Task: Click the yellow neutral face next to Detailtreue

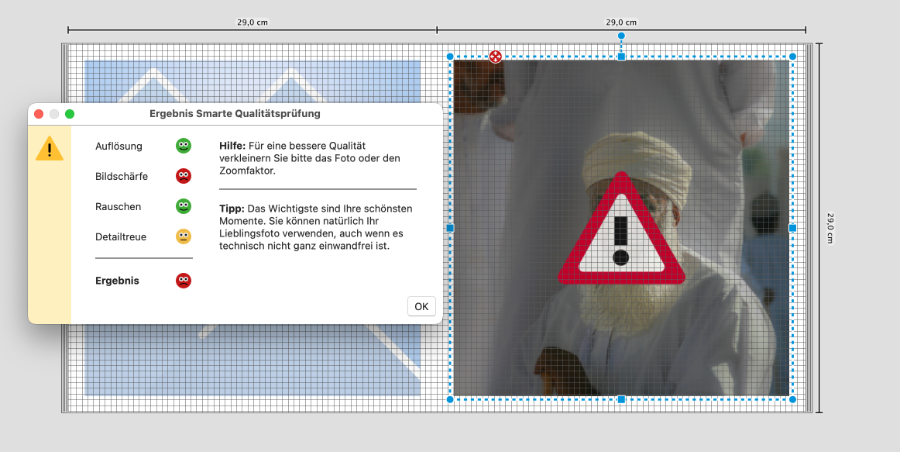Action: point(183,237)
